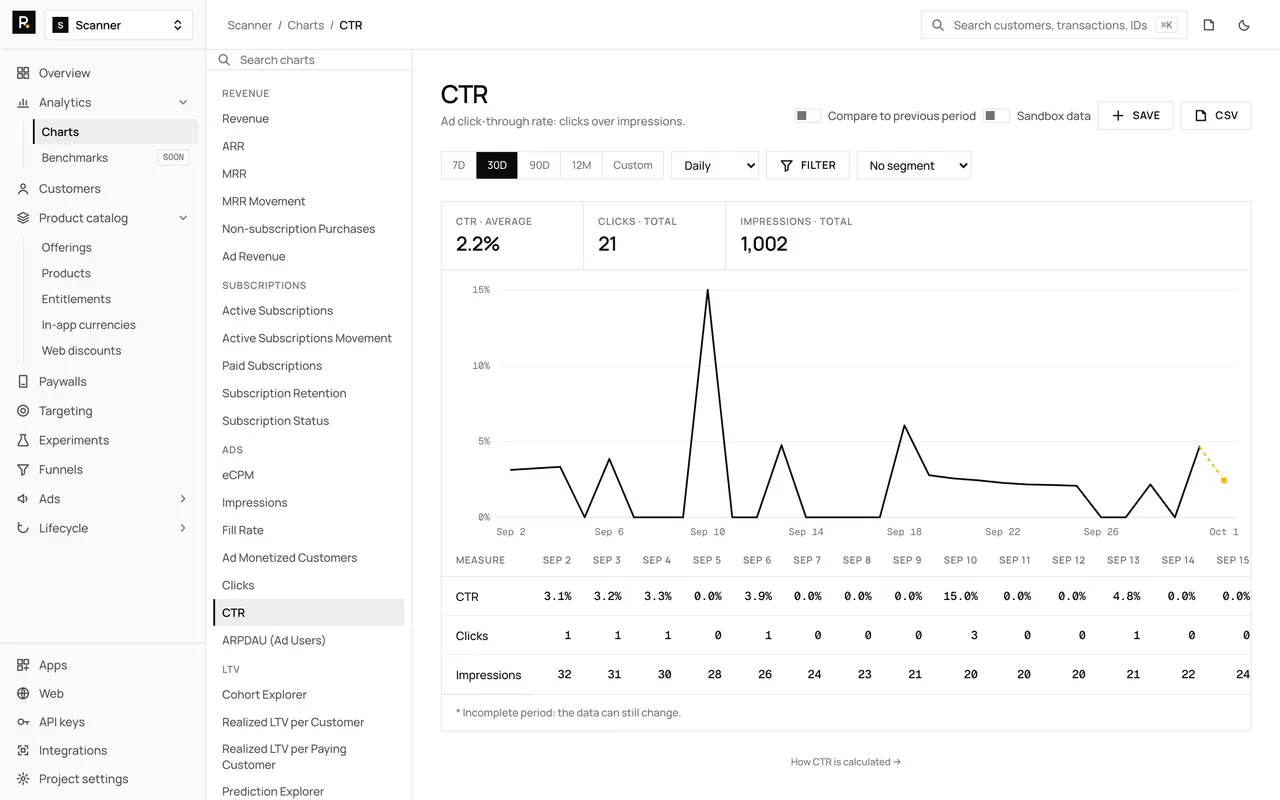Screen dimensions: 1280x800
Task: Enable Compare to previous period toggle
Action: [808, 116]
